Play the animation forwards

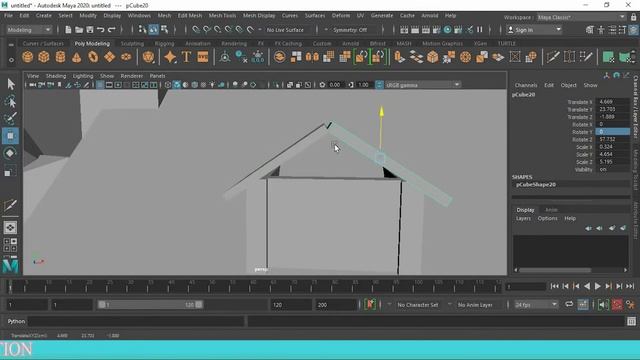598,287
